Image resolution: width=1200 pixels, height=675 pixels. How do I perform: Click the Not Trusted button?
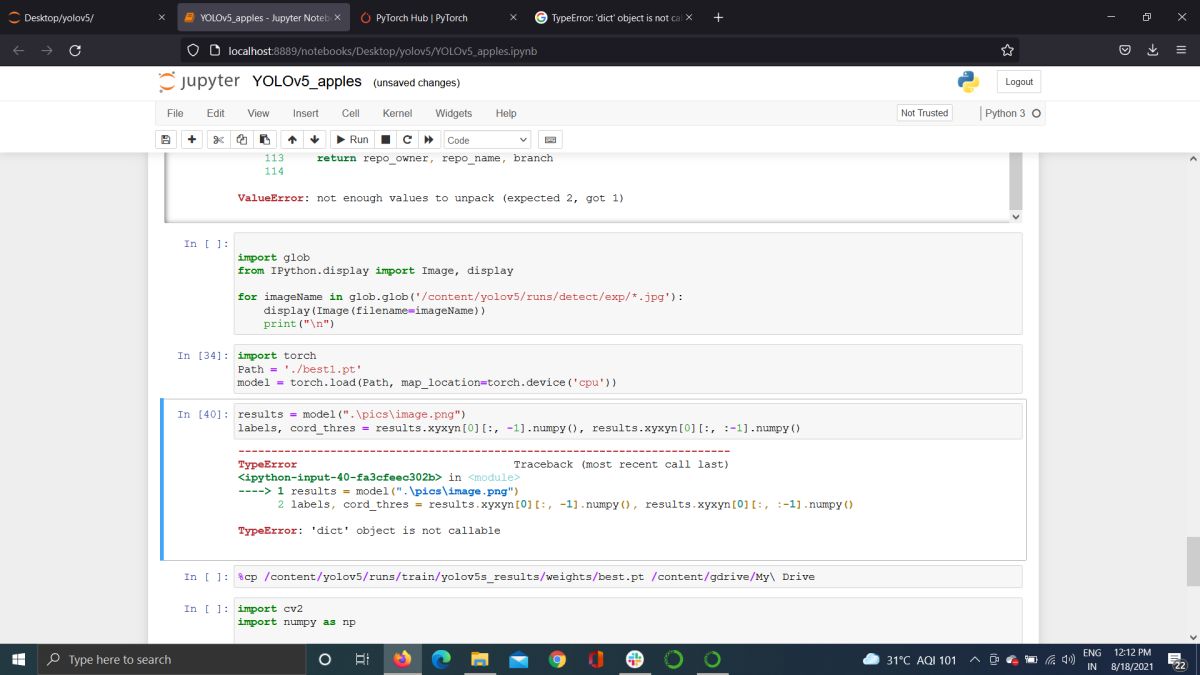pyautogui.click(x=924, y=113)
